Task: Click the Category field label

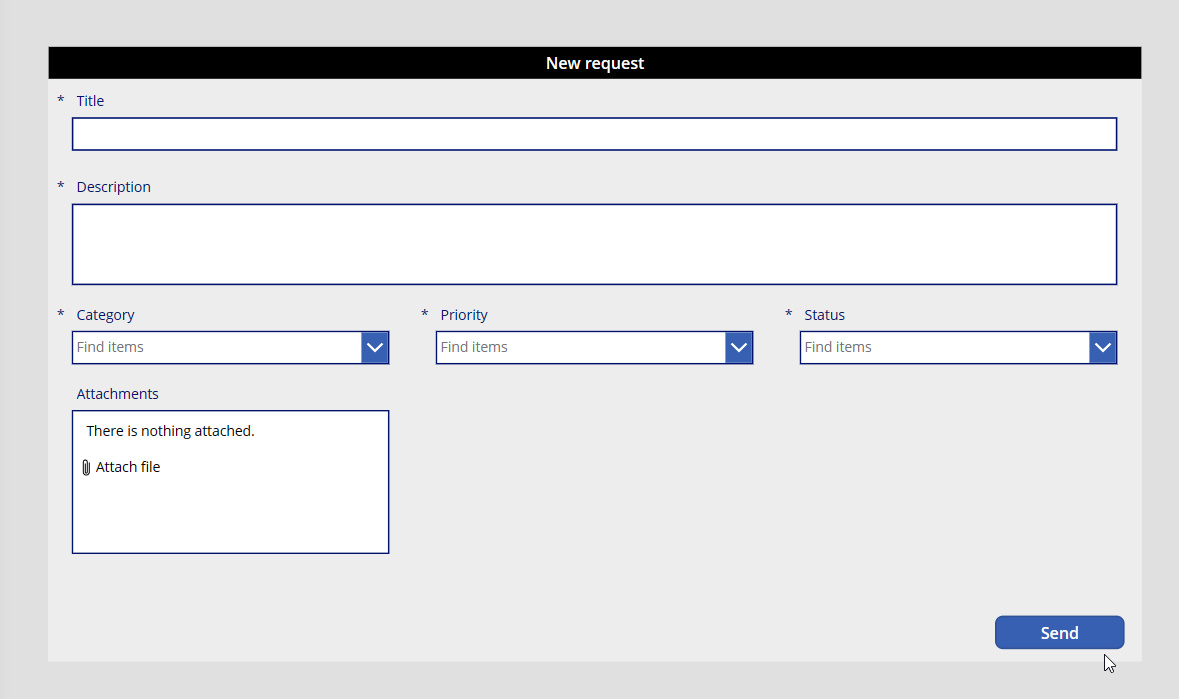Action: coord(105,315)
